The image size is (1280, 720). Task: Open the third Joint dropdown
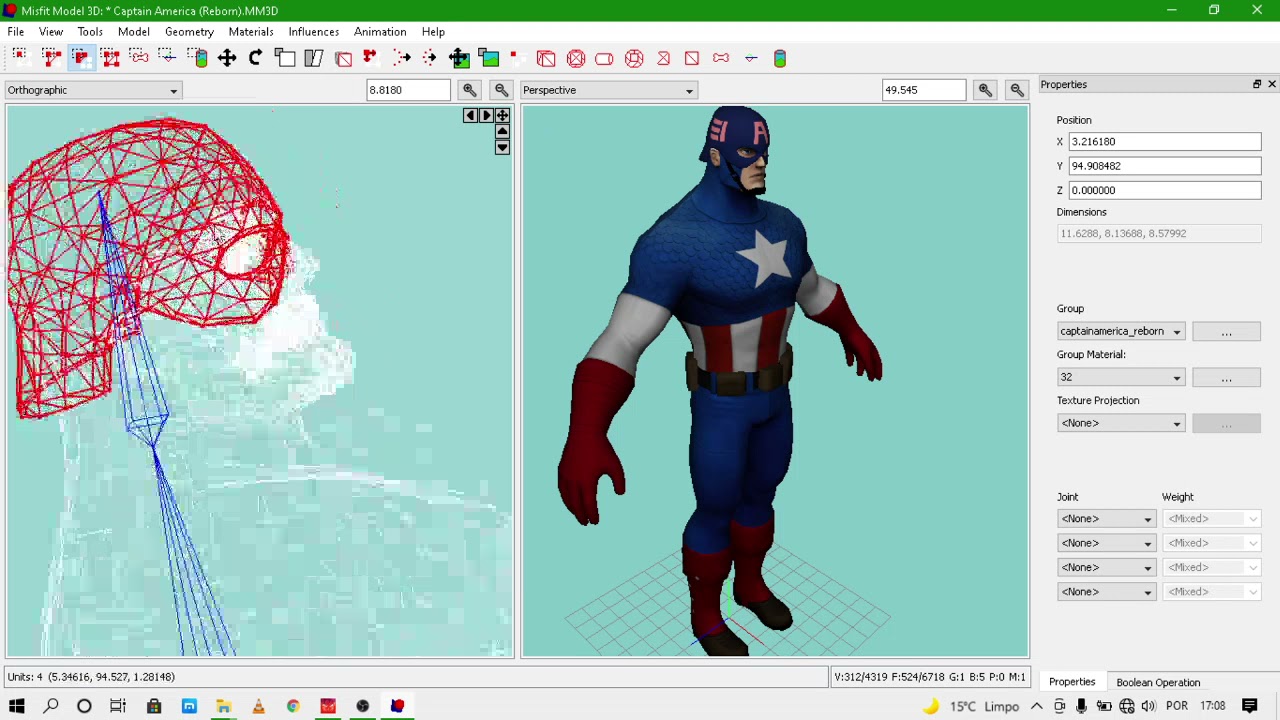(1106, 567)
